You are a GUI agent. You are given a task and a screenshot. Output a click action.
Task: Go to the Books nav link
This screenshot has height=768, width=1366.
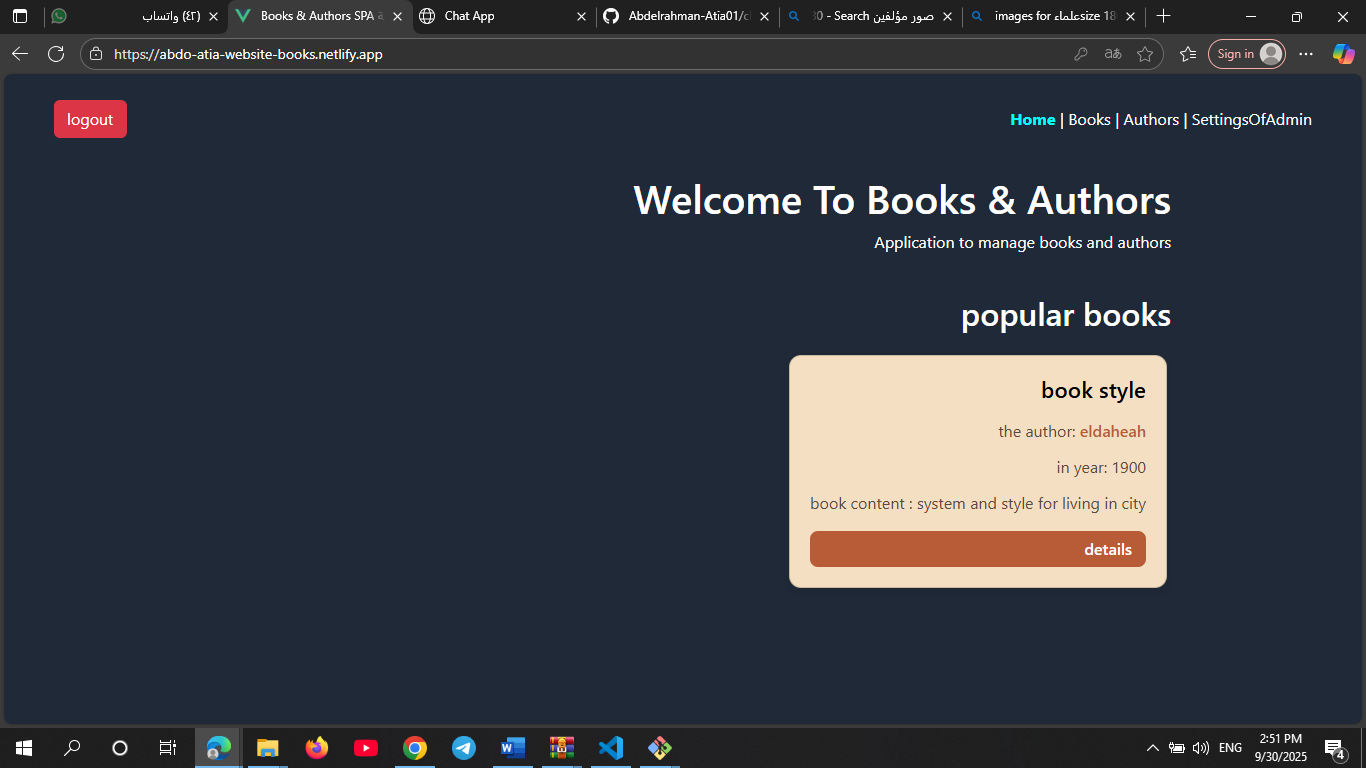click(x=1089, y=120)
